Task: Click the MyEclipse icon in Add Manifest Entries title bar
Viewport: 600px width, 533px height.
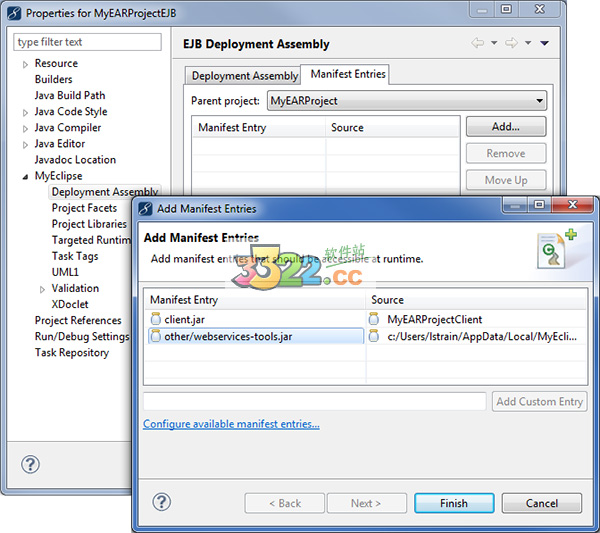Action: tap(145, 209)
